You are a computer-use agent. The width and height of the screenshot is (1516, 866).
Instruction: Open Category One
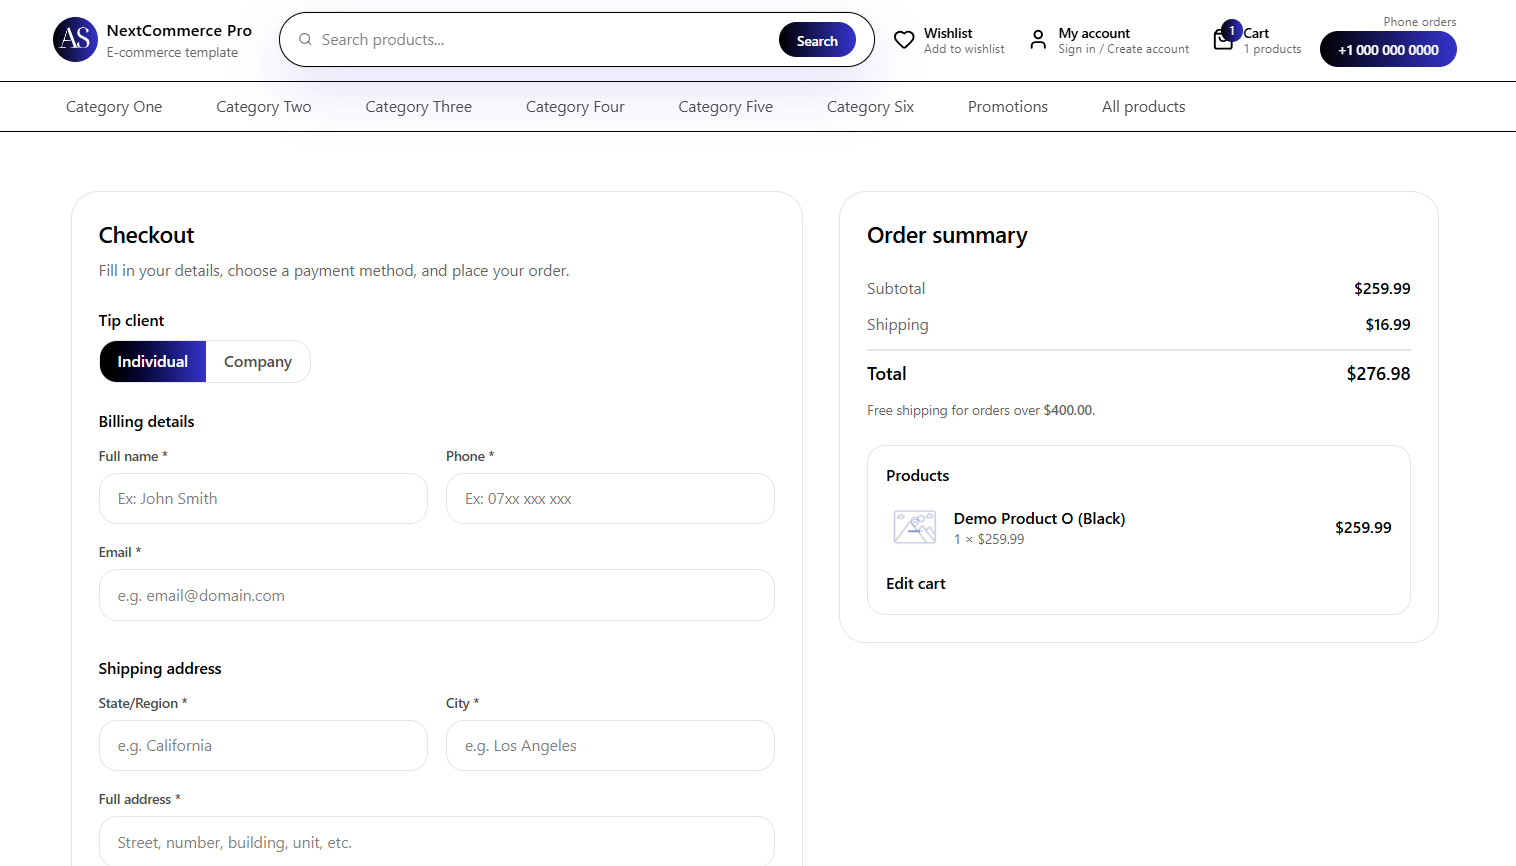click(x=113, y=106)
